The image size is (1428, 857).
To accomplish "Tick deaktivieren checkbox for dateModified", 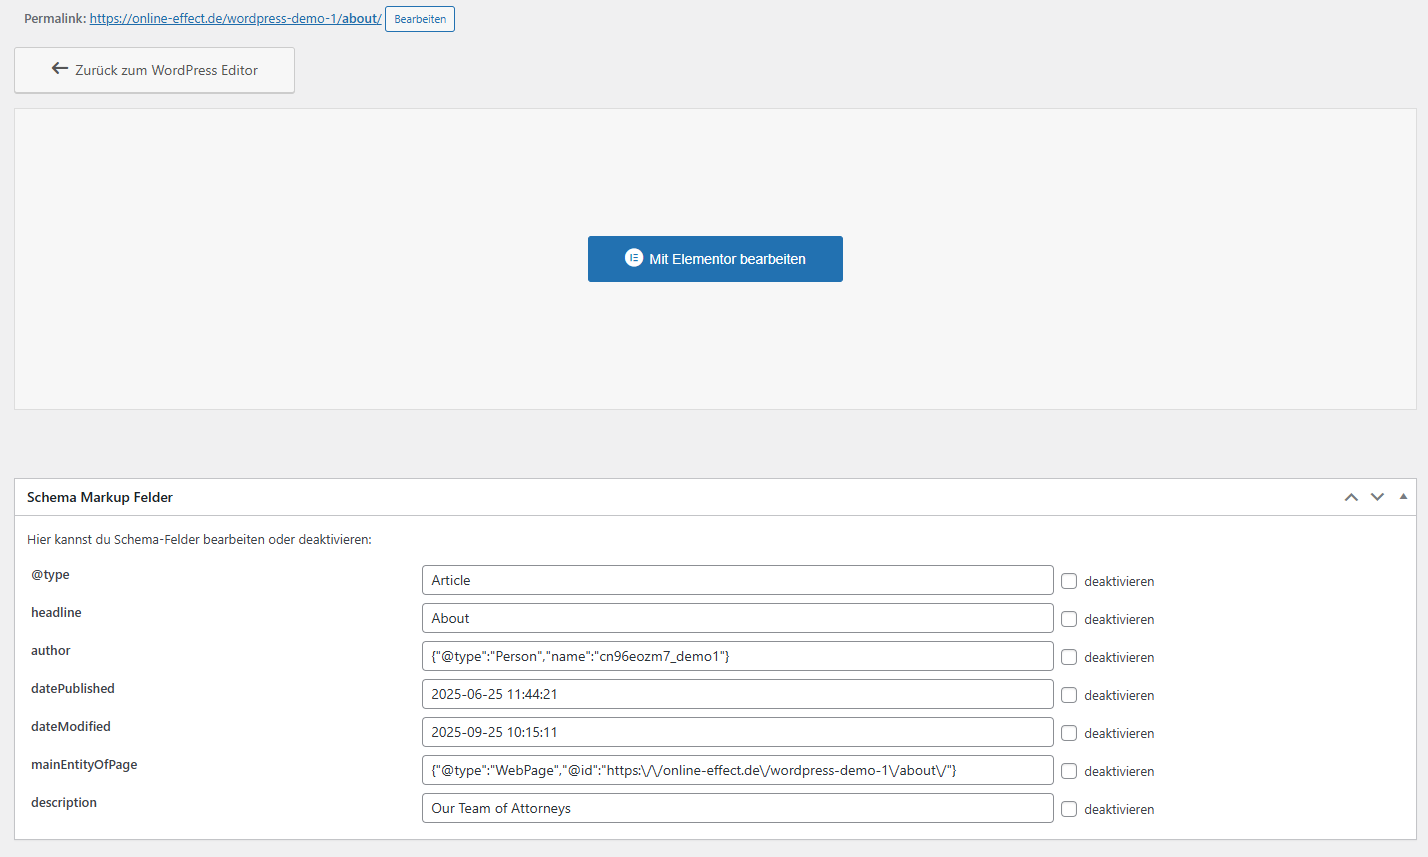I will coord(1069,733).
